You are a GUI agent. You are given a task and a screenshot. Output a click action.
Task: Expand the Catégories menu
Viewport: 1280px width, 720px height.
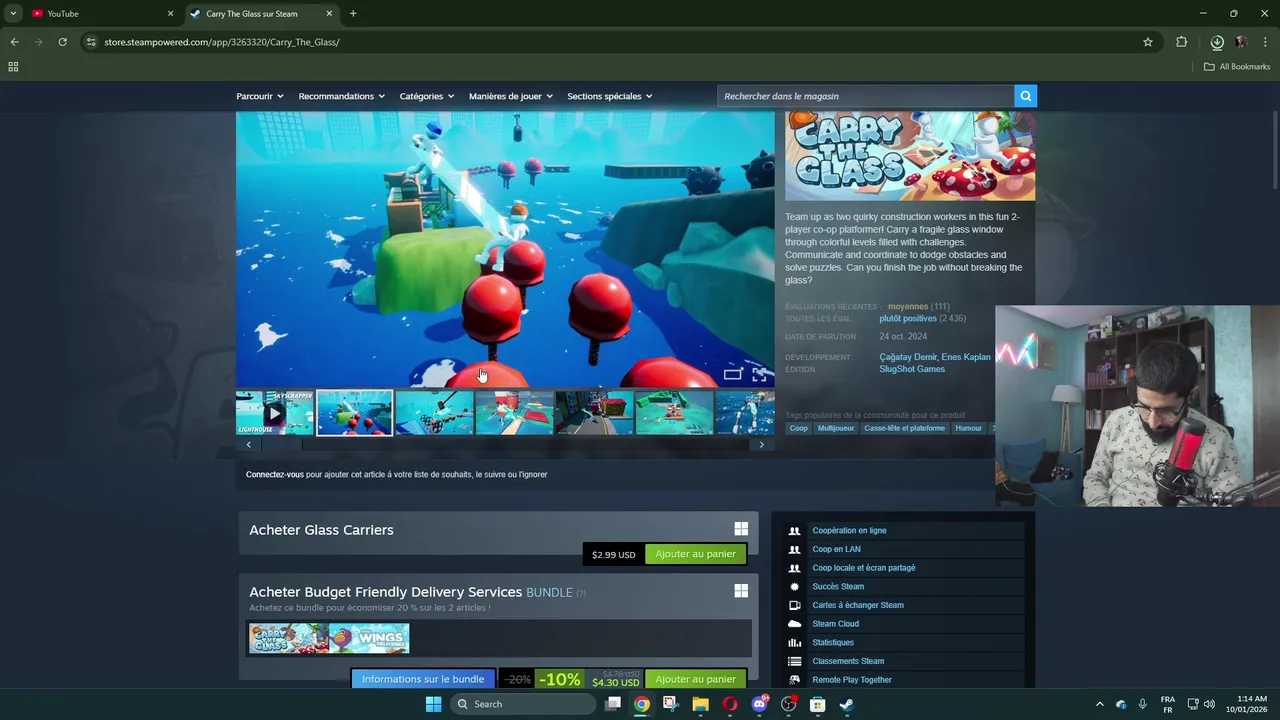tap(427, 96)
